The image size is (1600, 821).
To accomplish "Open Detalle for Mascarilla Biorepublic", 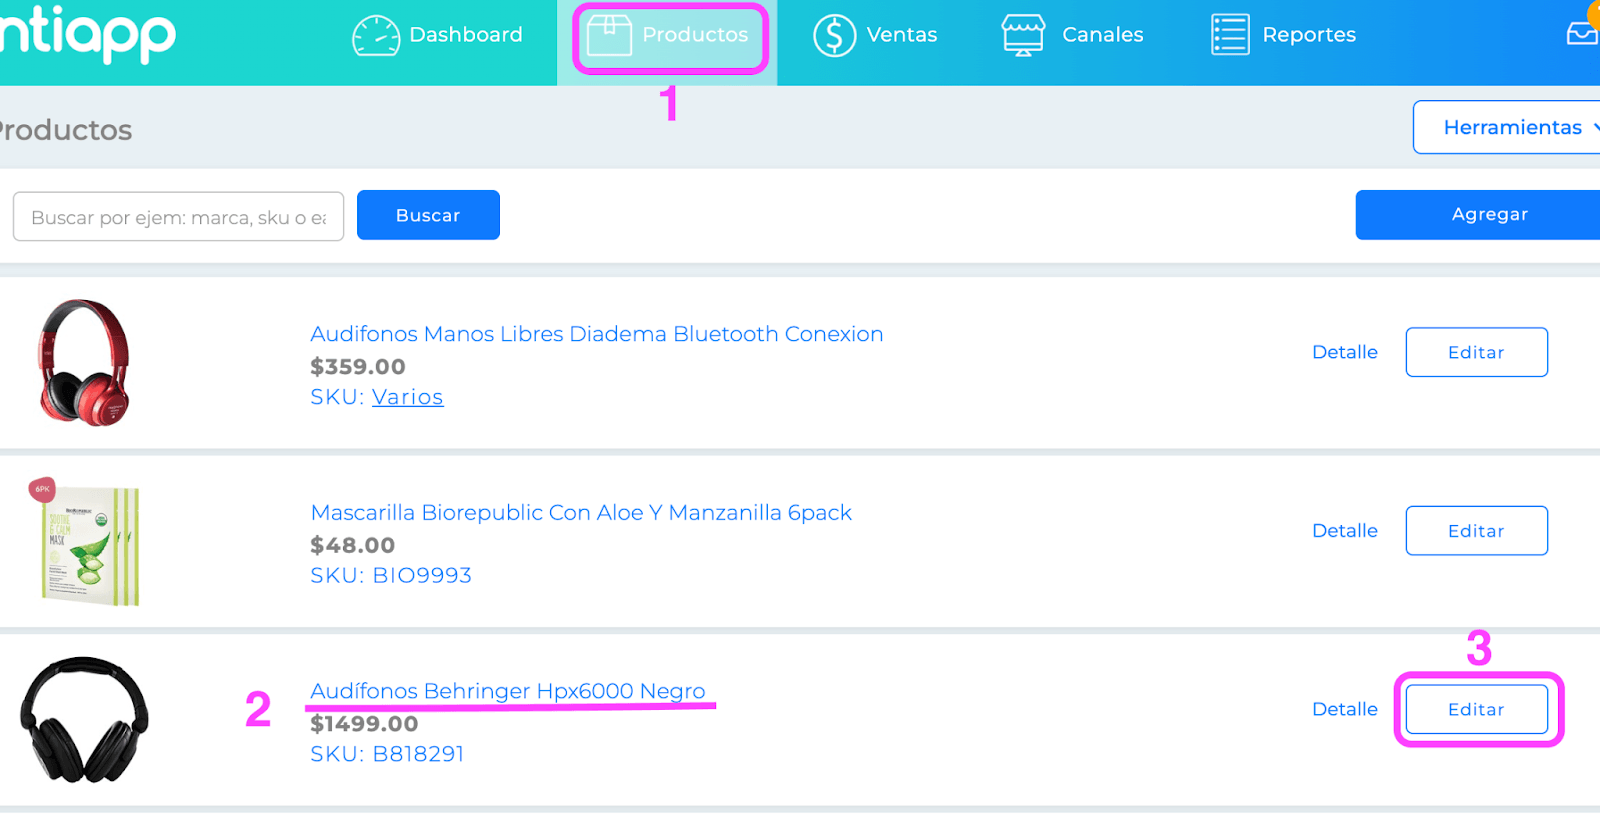I will [x=1345, y=531].
